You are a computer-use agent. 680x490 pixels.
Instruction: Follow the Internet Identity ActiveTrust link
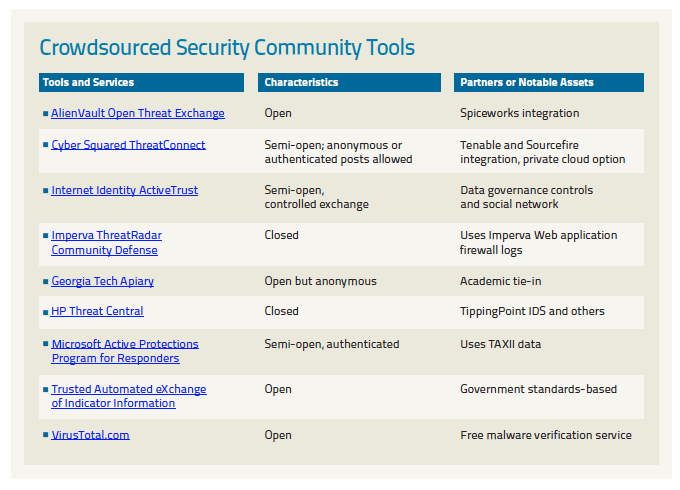point(124,190)
